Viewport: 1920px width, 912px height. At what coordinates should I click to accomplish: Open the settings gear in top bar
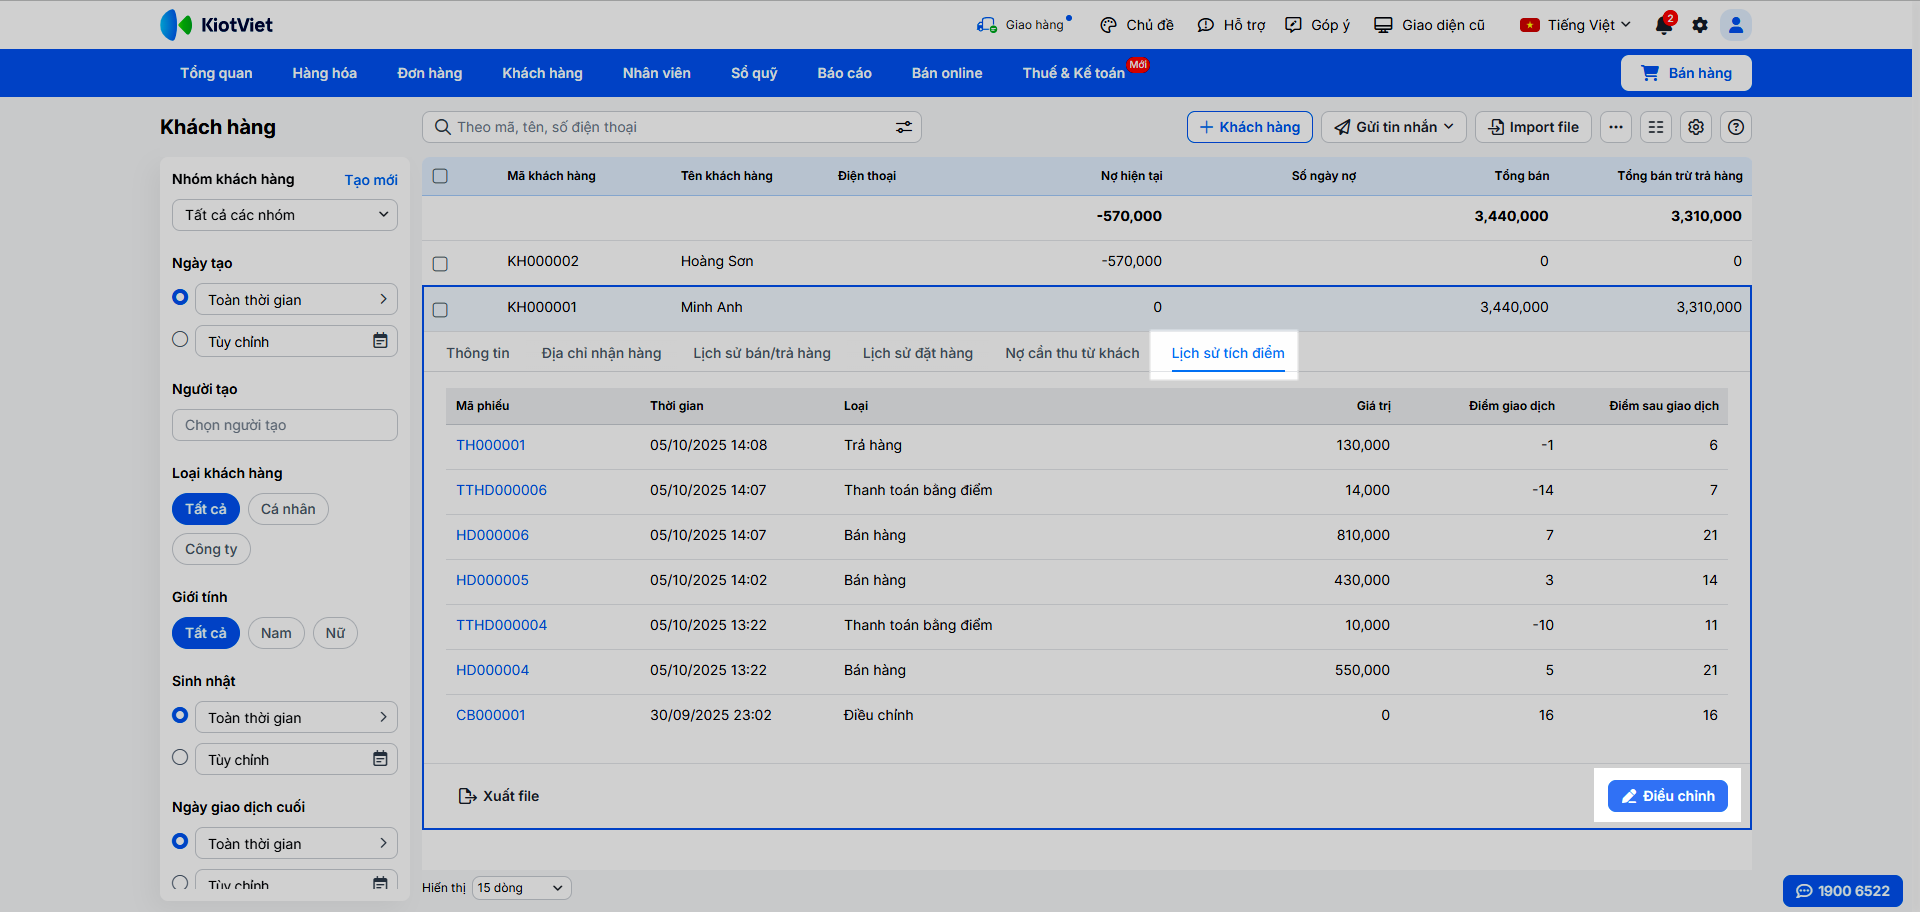click(x=1700, y=25)
